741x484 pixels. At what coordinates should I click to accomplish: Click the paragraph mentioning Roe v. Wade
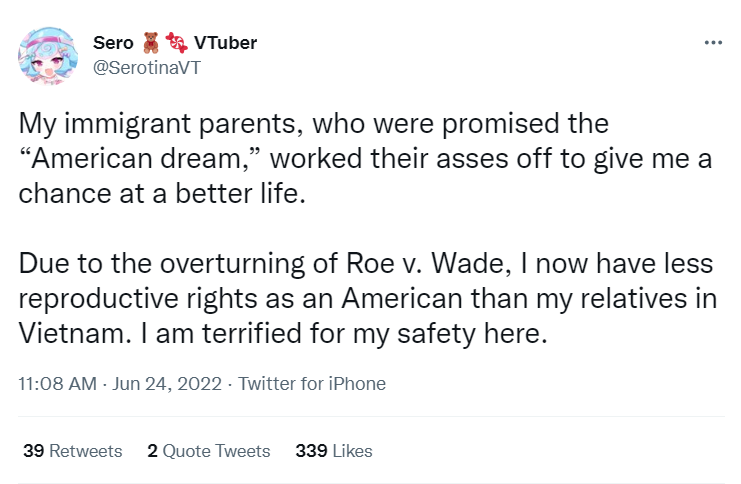pyautogui.click(x=367, y=298)
